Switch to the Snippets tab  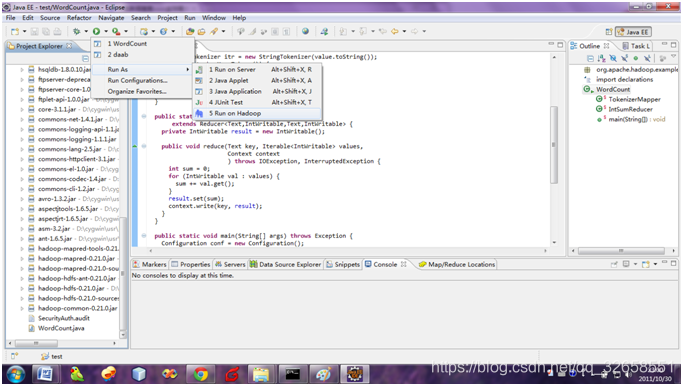(x=343, y=264)
